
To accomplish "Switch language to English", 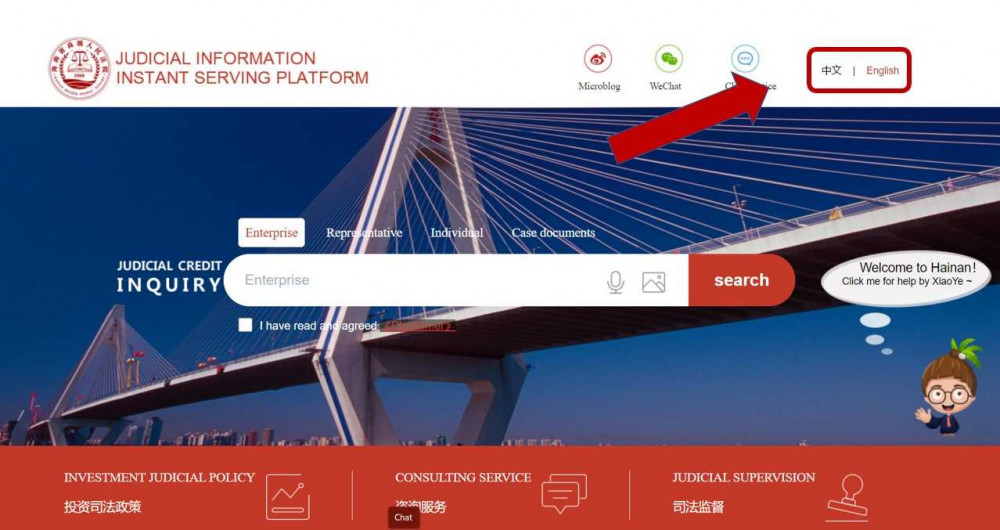I will coord(882,71).
